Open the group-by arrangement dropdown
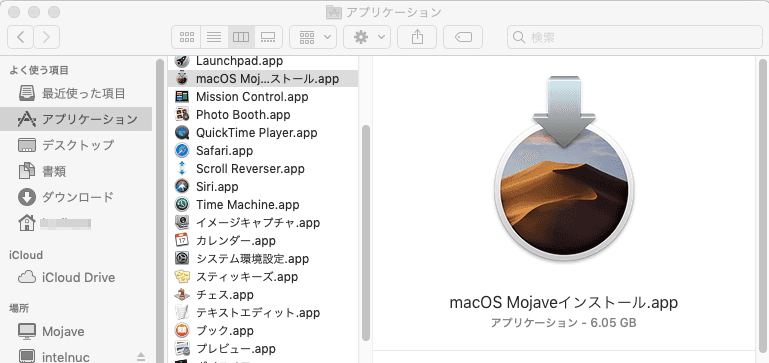The height and width of the screenshot is (363, 769). (x=313, y=37)
